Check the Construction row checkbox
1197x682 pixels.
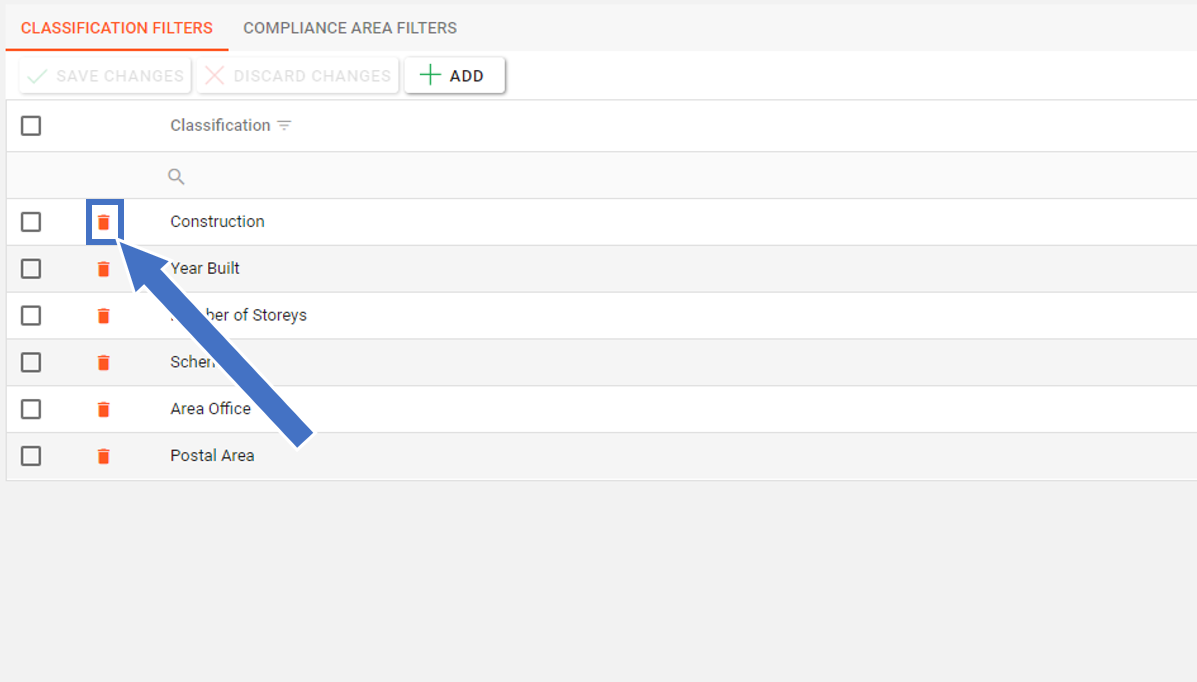pyautogui.click(x=31, y=222)
